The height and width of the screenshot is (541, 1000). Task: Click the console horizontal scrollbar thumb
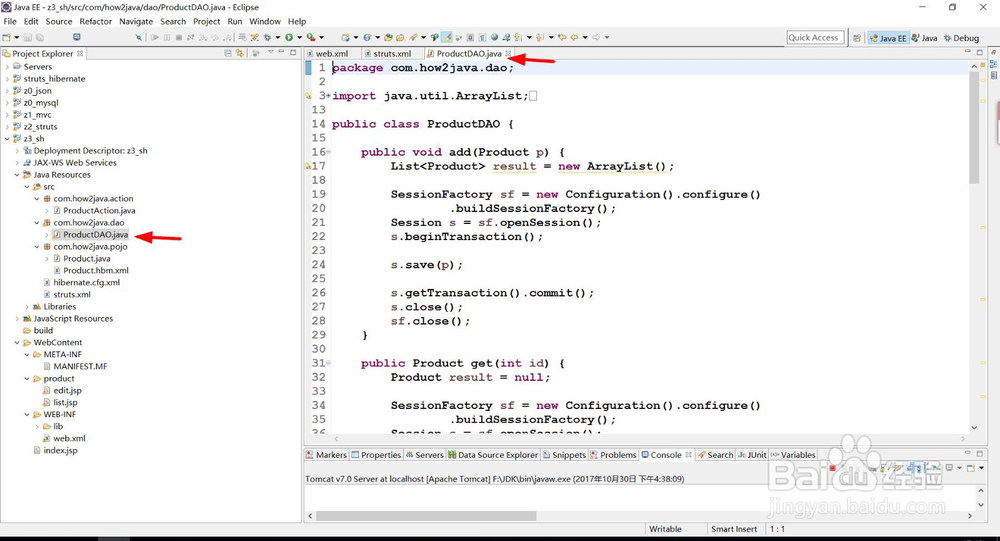click(426, 515)
